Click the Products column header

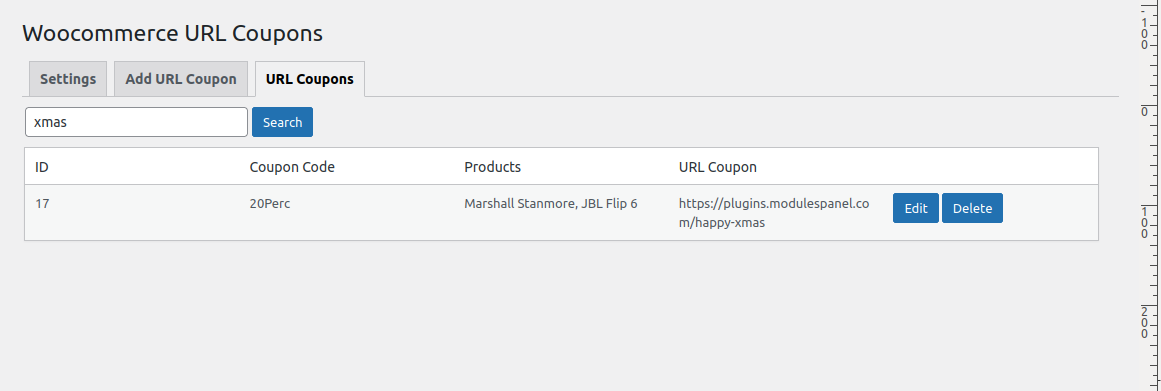coord(492,167)
